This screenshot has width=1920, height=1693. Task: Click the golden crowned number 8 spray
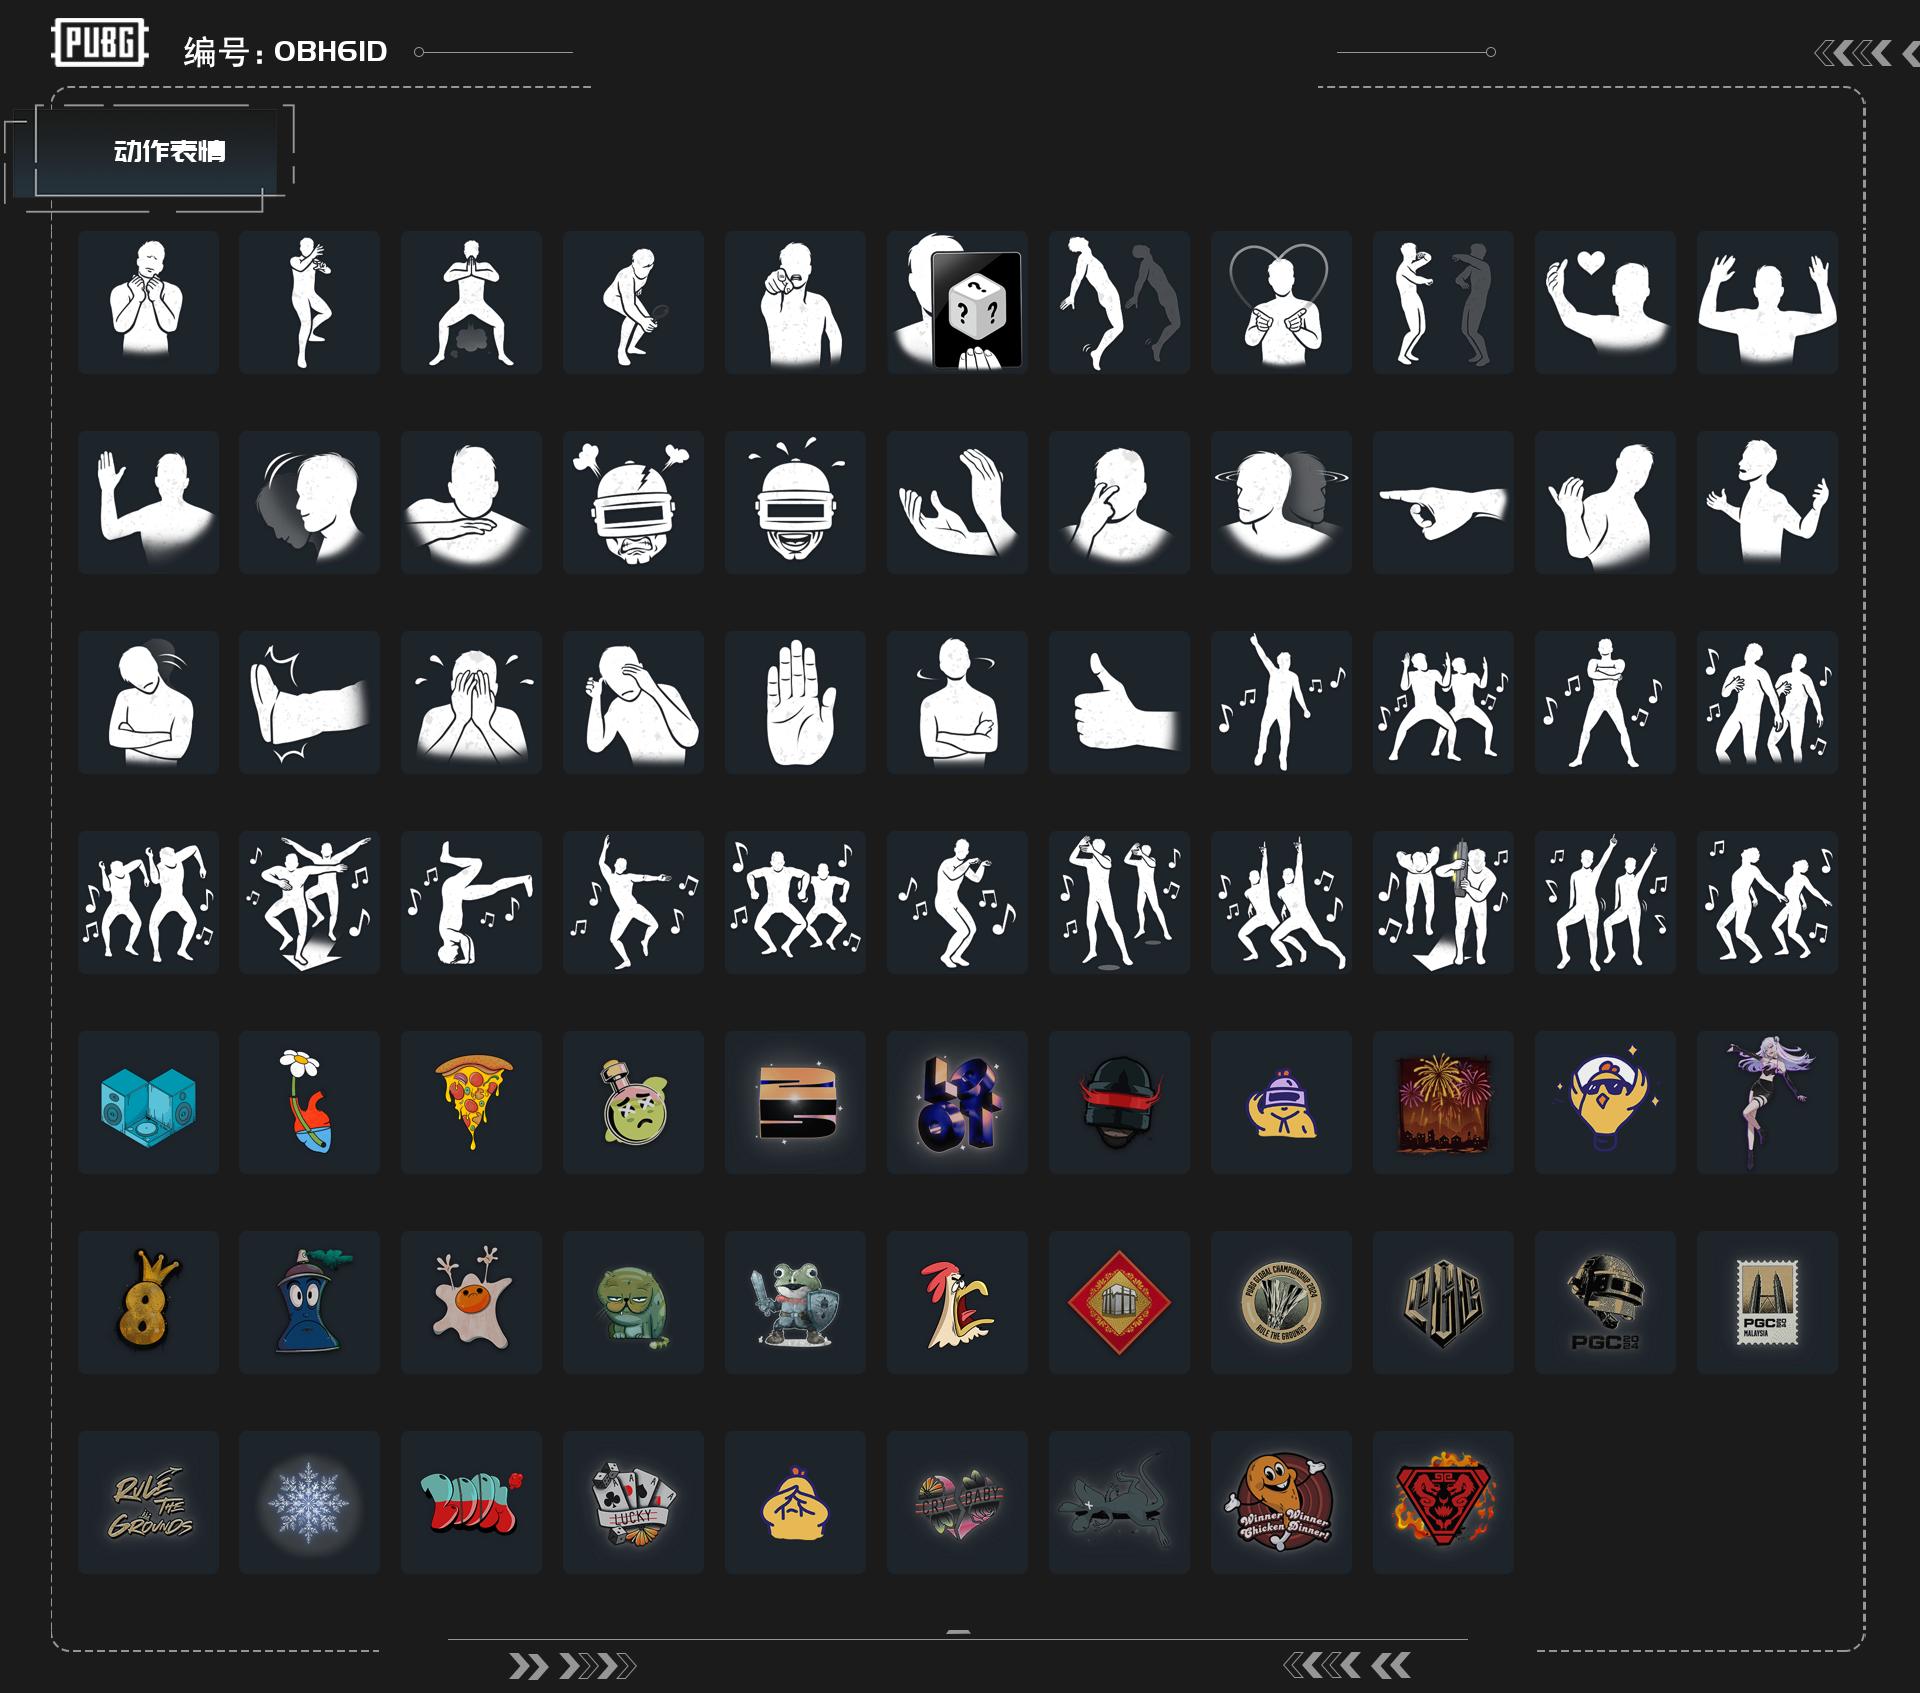(148, 1302)
